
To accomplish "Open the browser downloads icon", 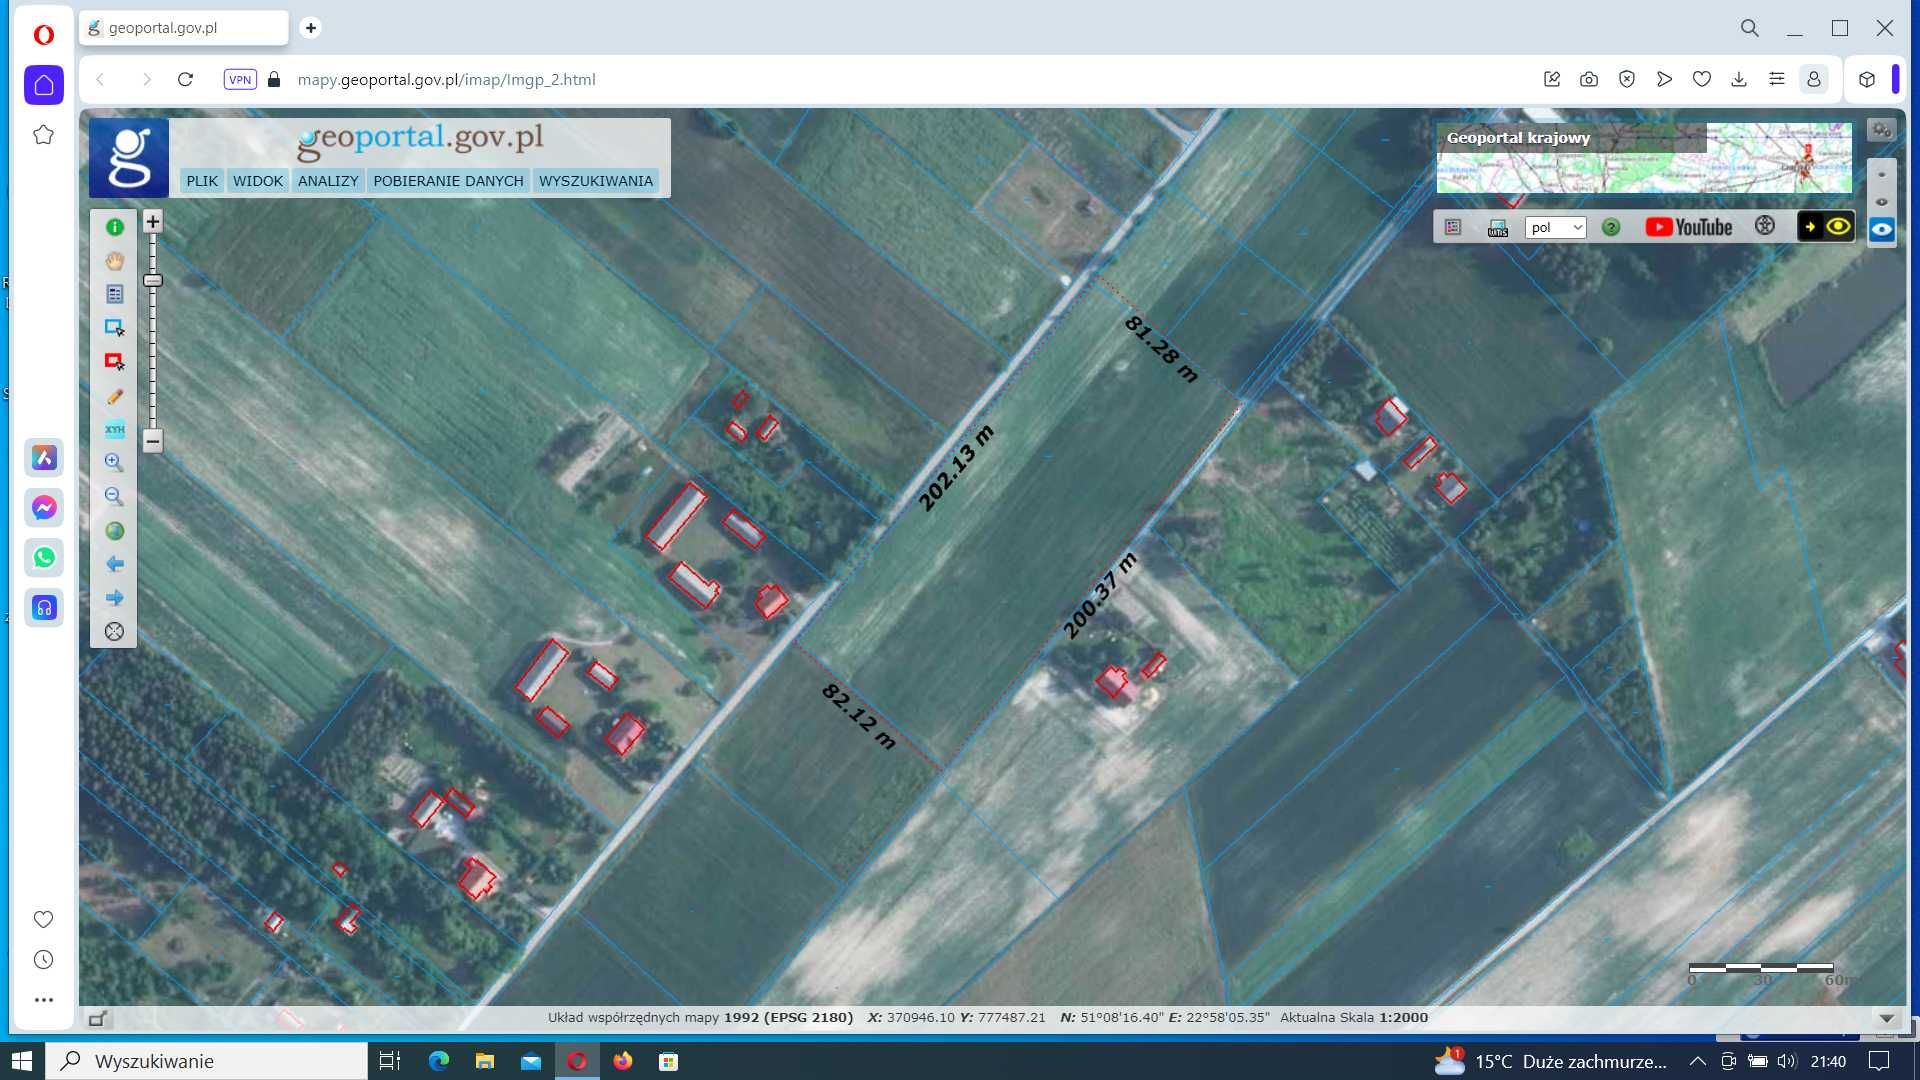I will point(1739,79).
